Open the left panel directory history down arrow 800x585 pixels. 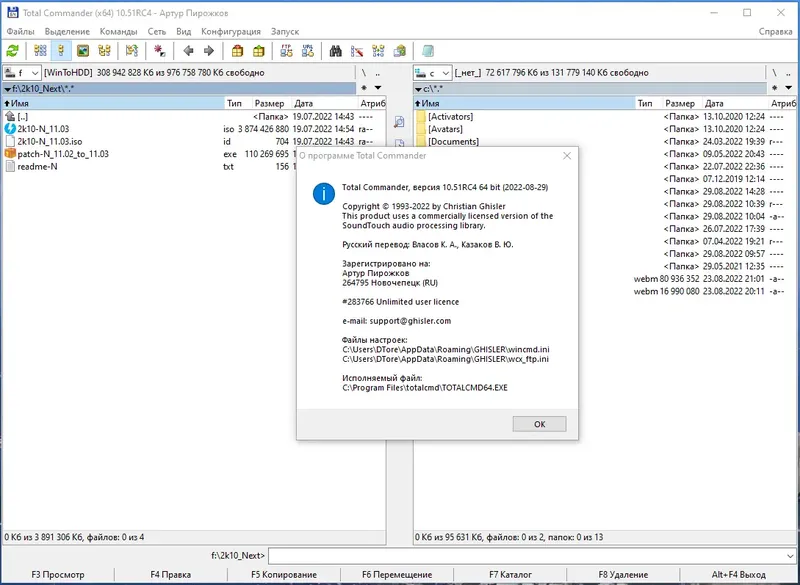click(378, 88)
